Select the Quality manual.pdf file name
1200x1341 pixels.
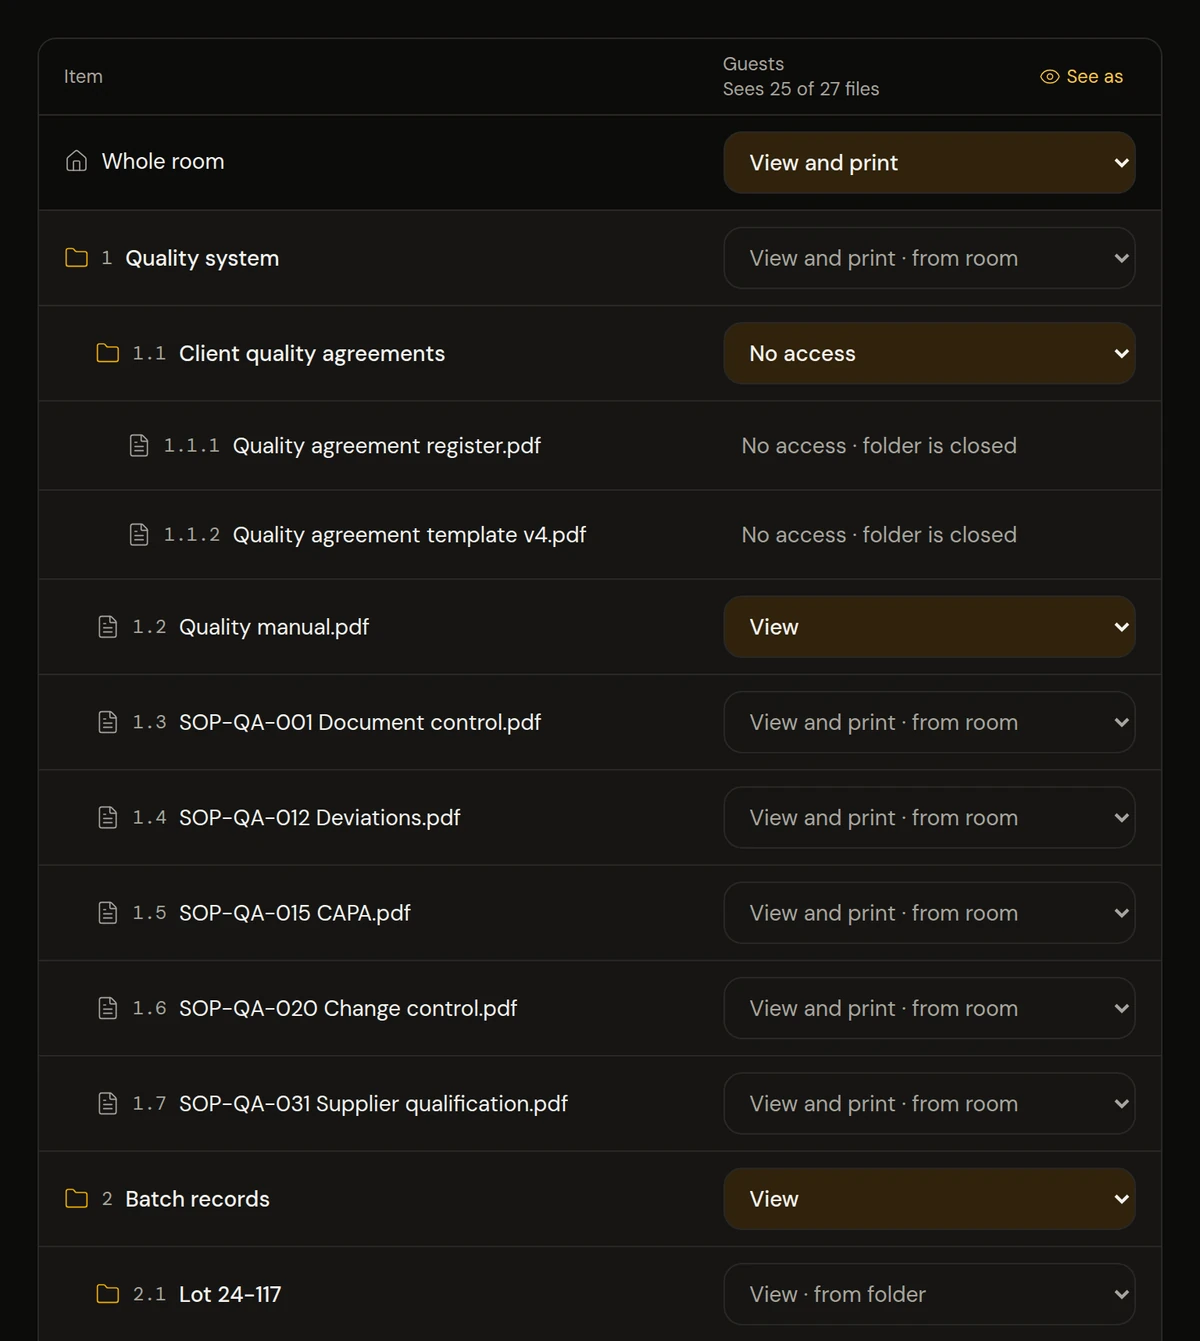[x=274, y=627]
